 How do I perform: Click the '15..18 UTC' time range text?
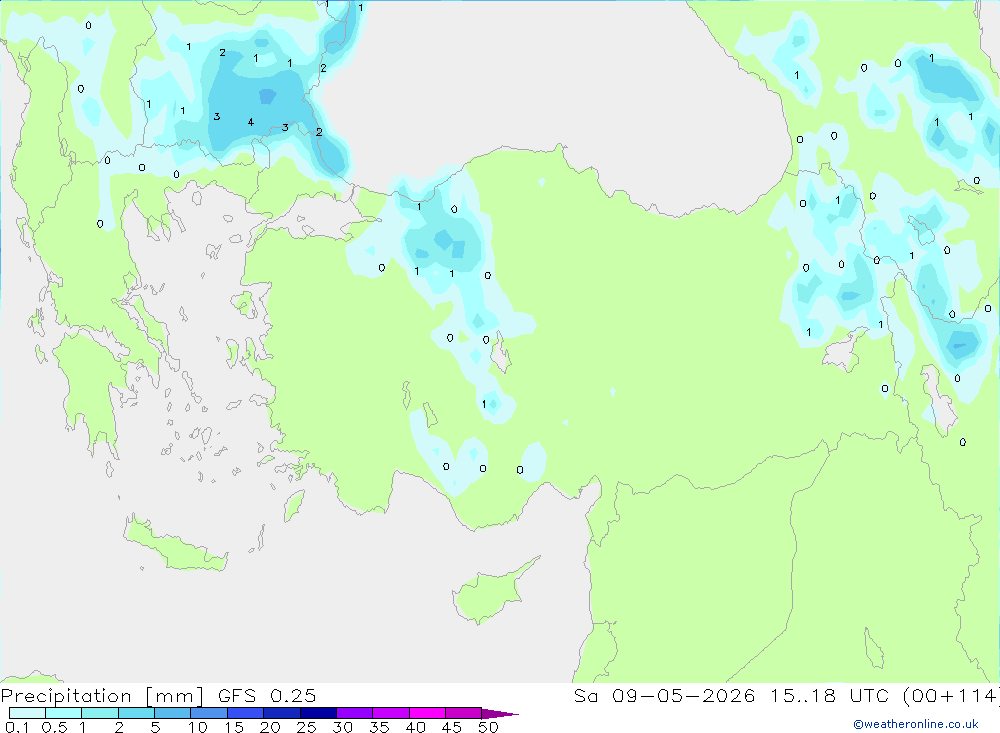[828, 696]
